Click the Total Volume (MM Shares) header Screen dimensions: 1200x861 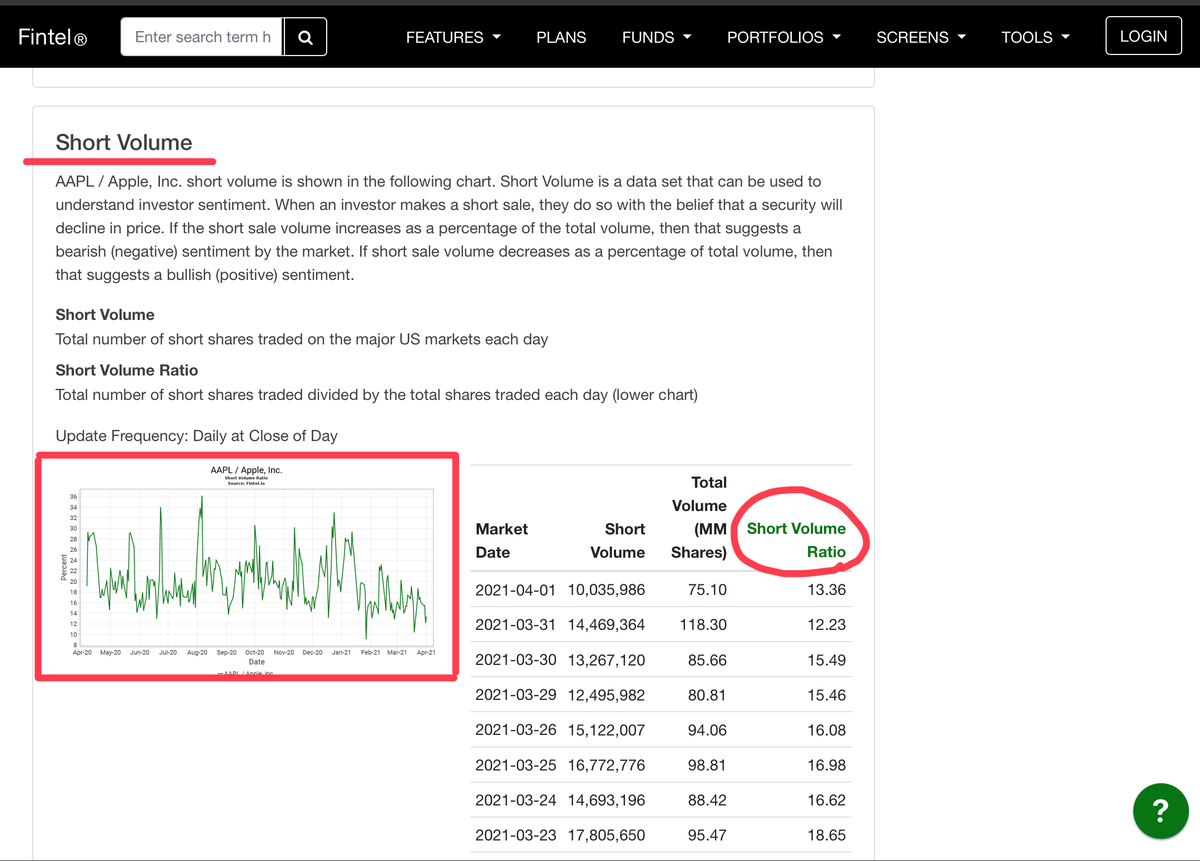pos(699,517)
